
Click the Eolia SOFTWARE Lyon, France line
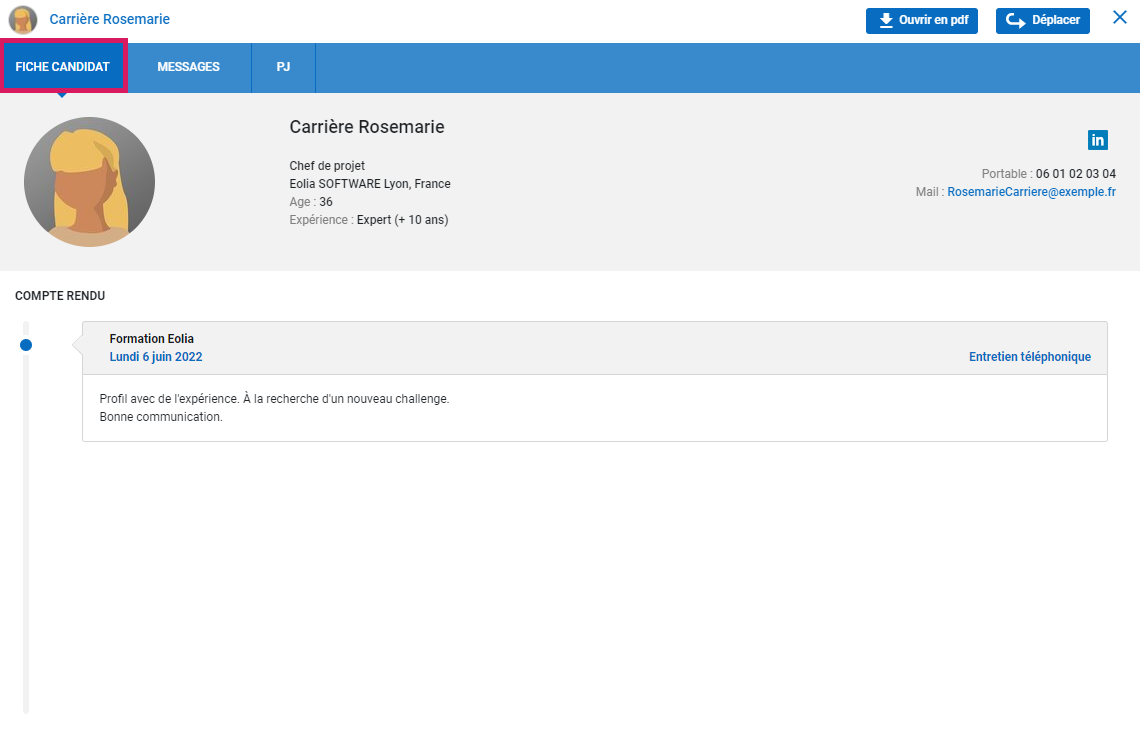(369, 184)
